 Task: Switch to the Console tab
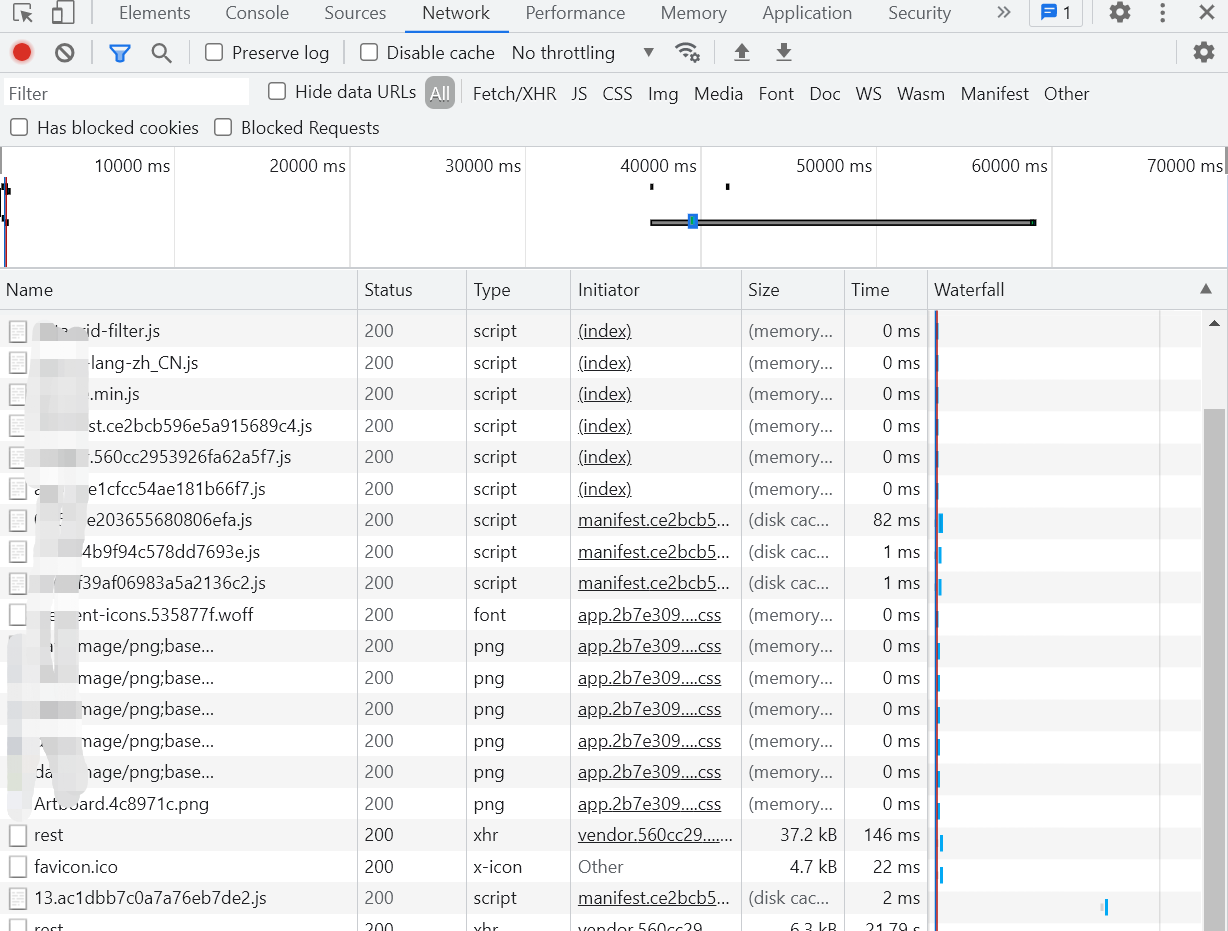pos(257,13)
